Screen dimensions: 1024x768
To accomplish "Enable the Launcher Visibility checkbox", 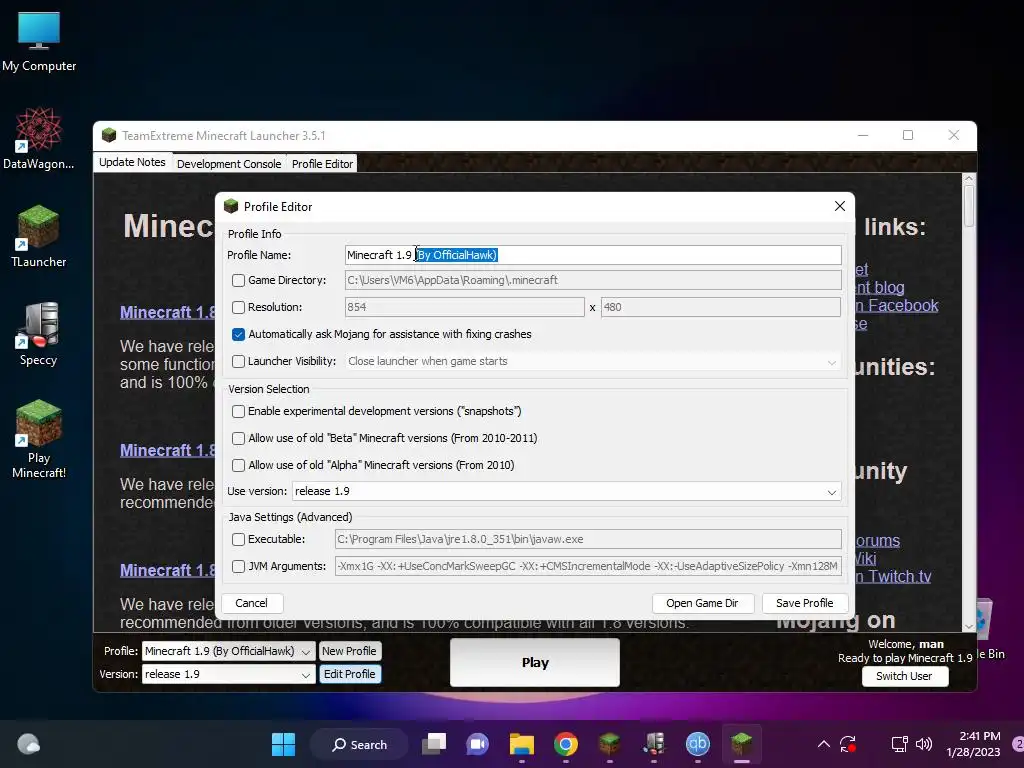I will pyautogui.click(x=238, y=361).
